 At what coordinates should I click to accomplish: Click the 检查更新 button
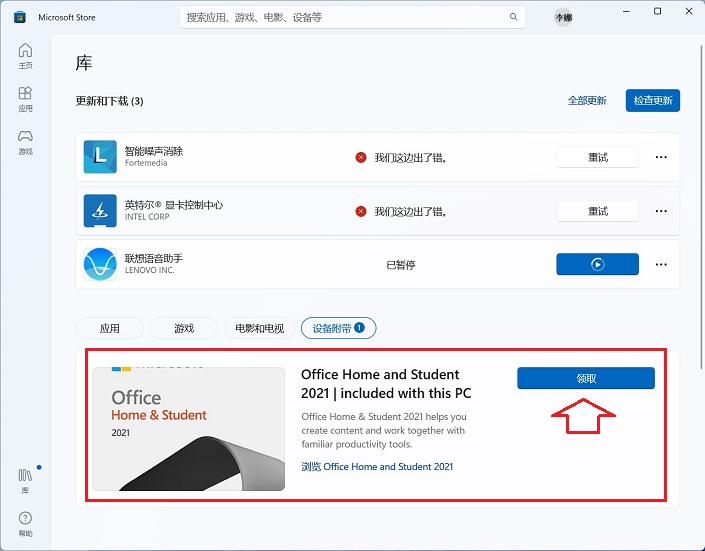[652, 101]
